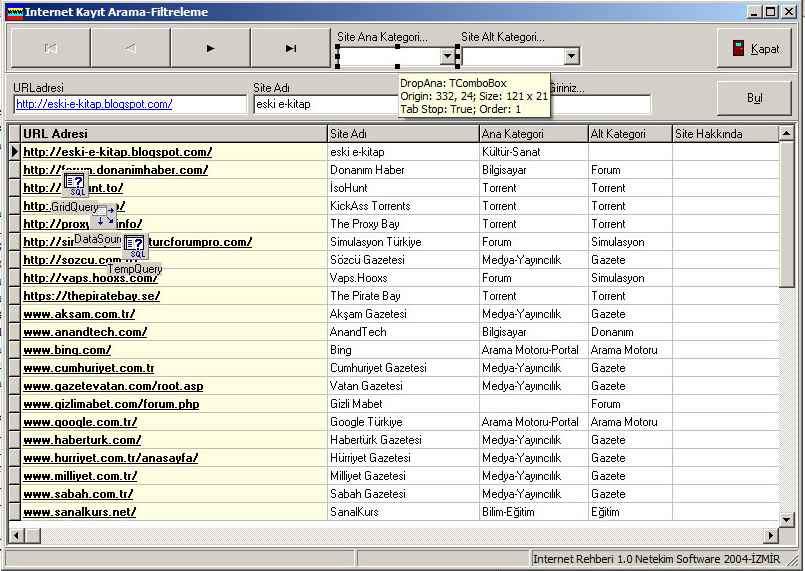Select the GridQuery SQL component icon
805x571 pixels.
click(75, 185)
